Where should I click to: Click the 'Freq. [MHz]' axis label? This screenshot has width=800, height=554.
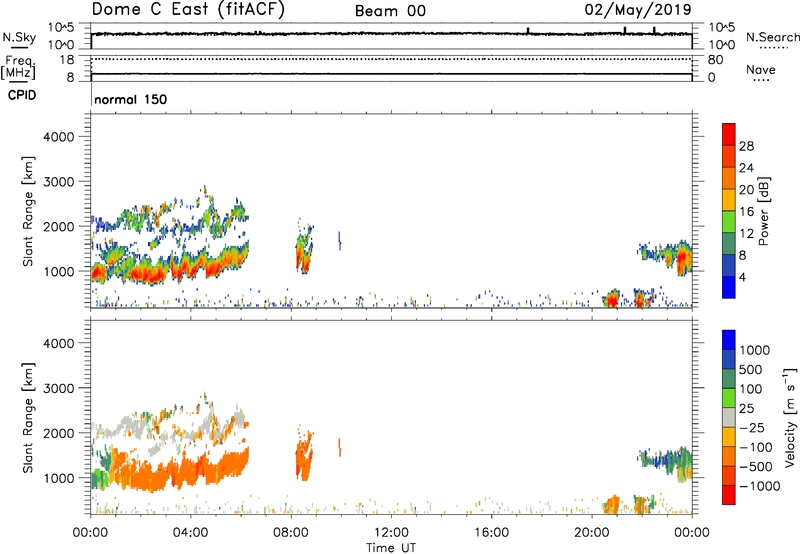pos(18,67)
